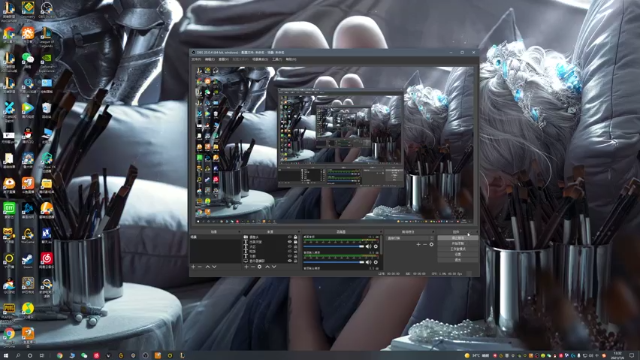Open source properties via Sources dock gear icon
Image resolution: width=640 pixels, height=360 pixels.
pos(259,267)
